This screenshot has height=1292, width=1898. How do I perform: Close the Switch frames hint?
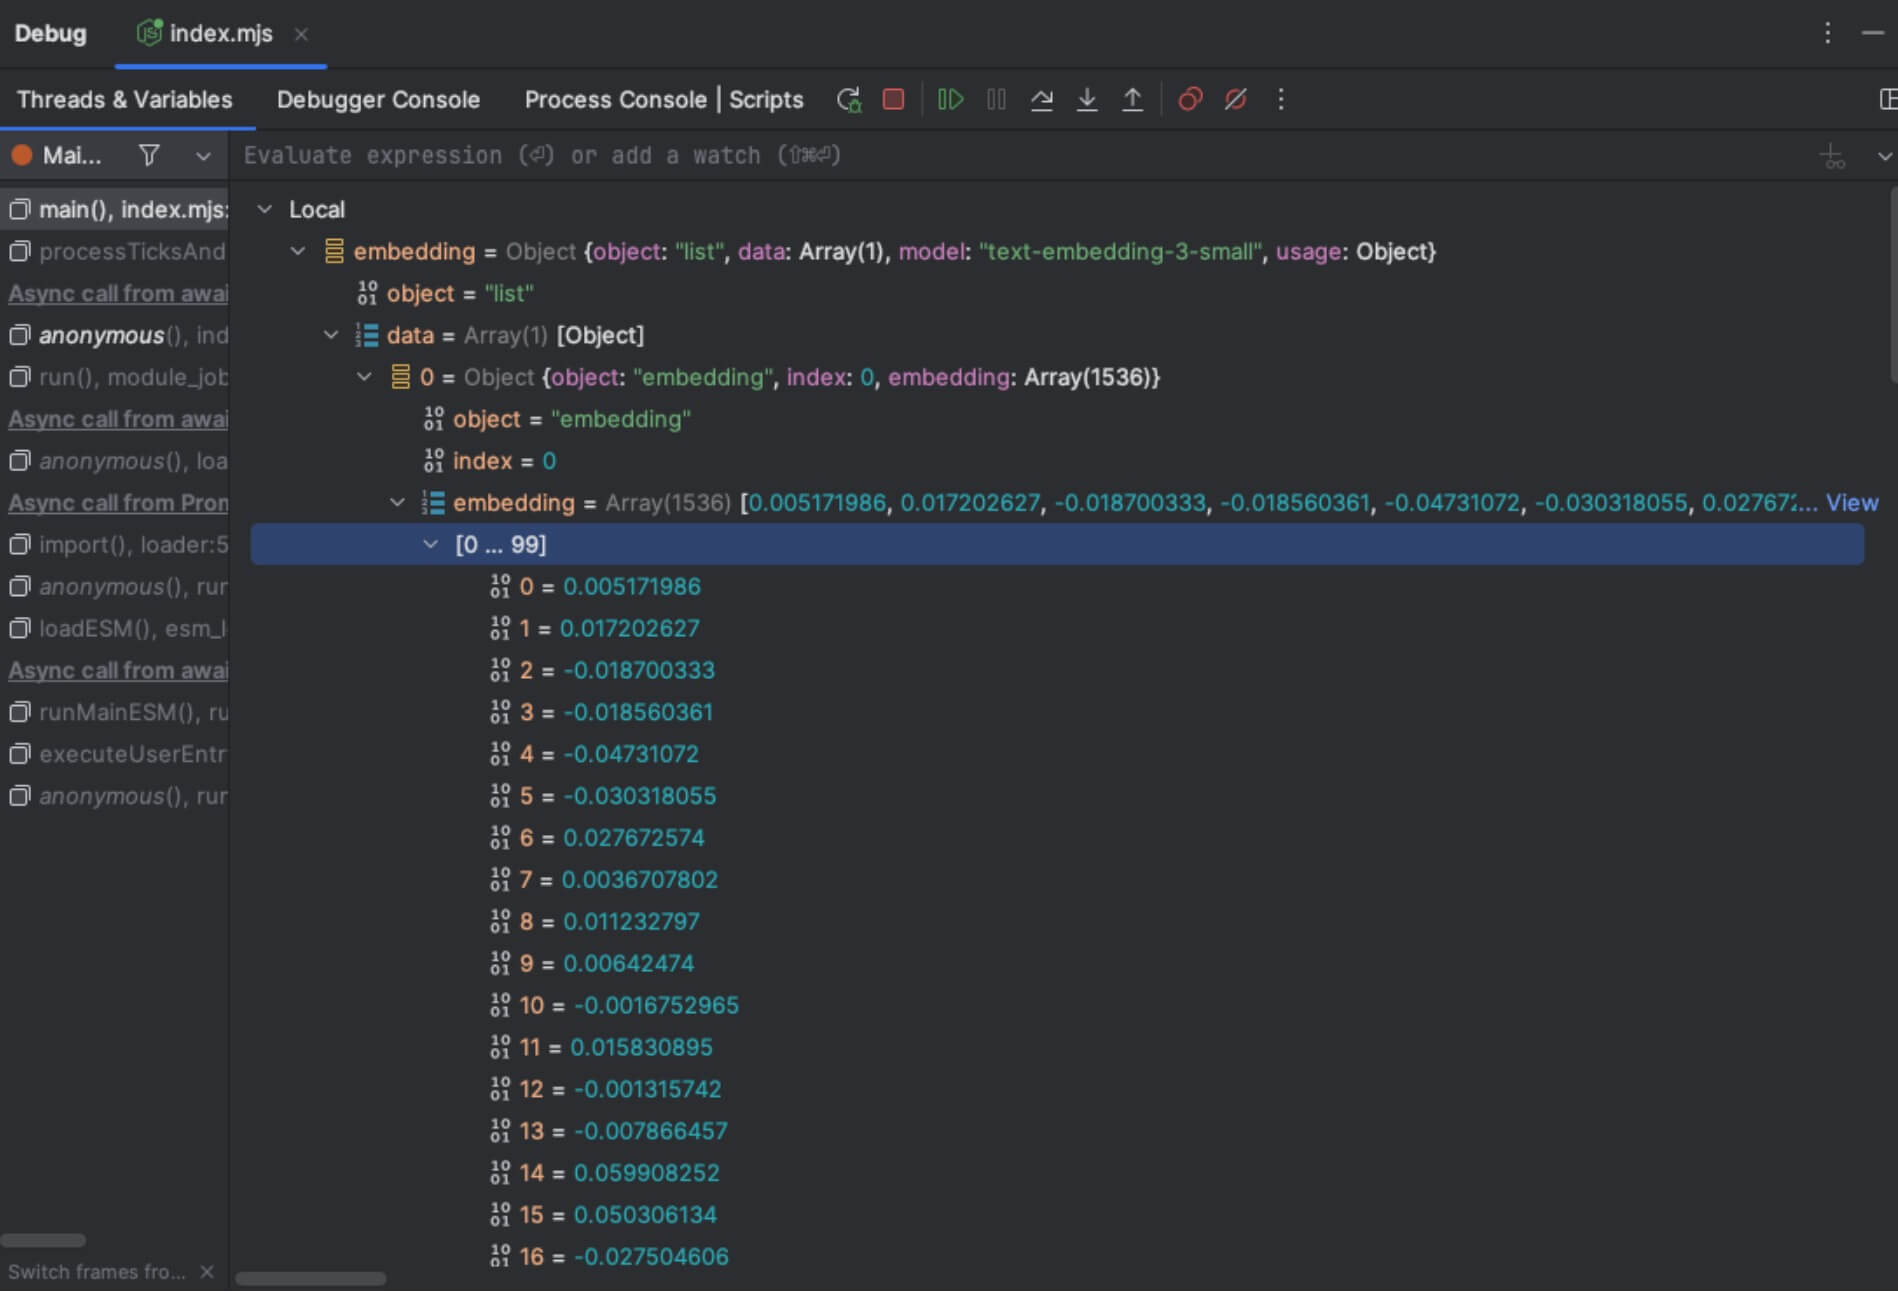click(x=207, y=1271)
